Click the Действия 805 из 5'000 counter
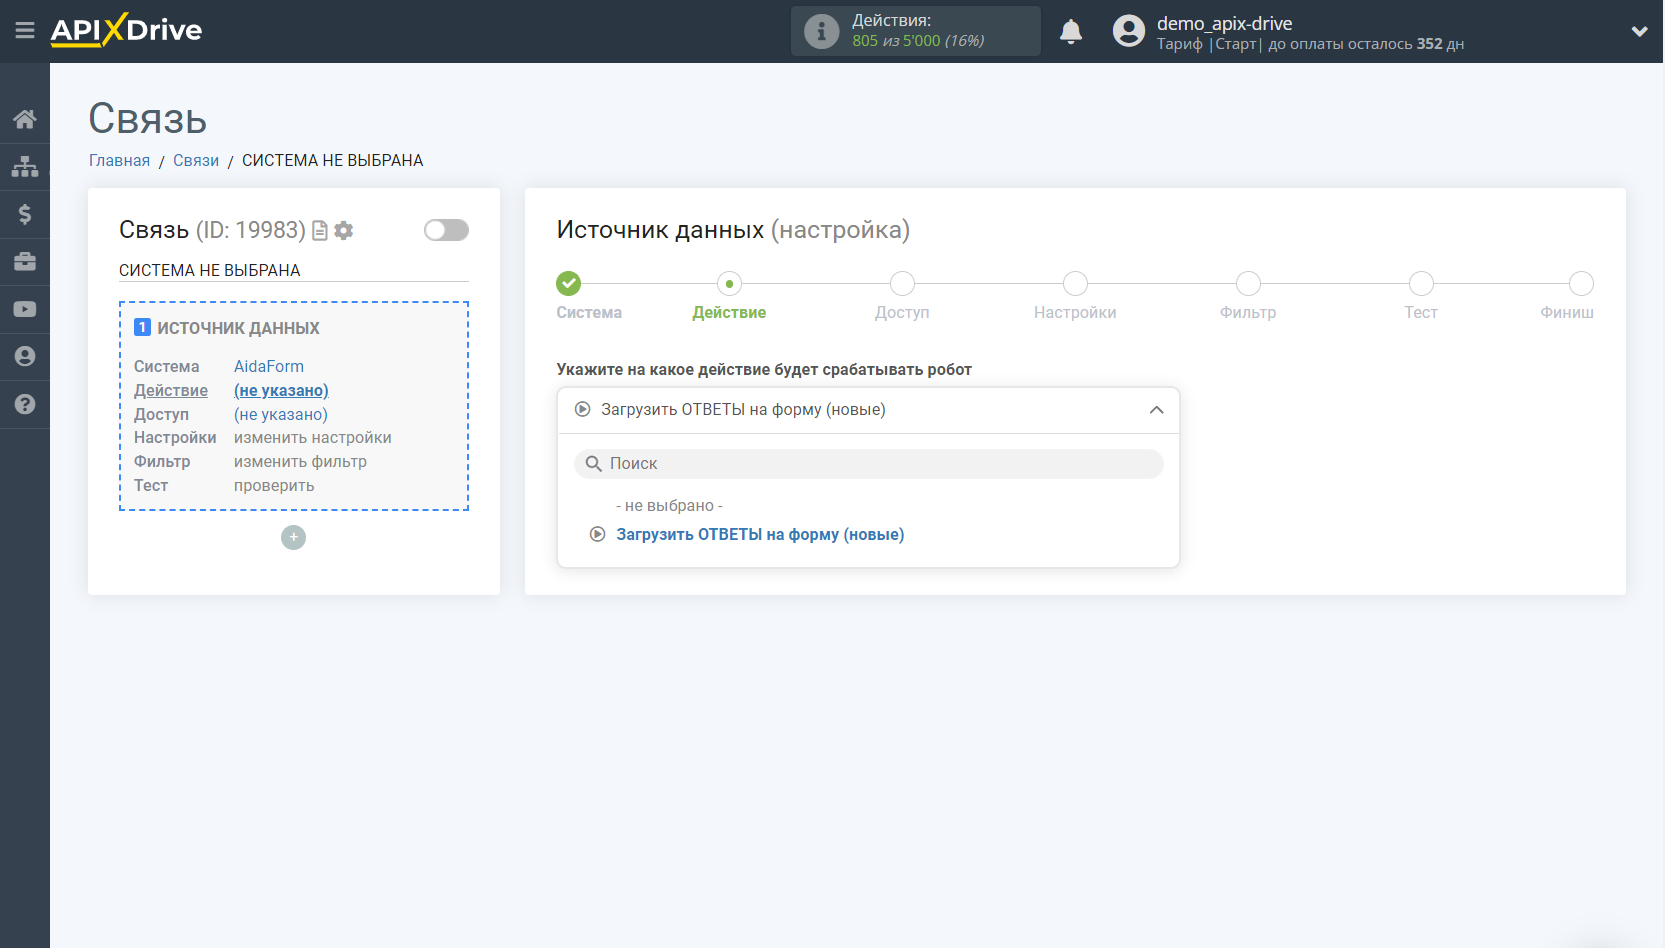The image size is (1665, 948). 918,31
